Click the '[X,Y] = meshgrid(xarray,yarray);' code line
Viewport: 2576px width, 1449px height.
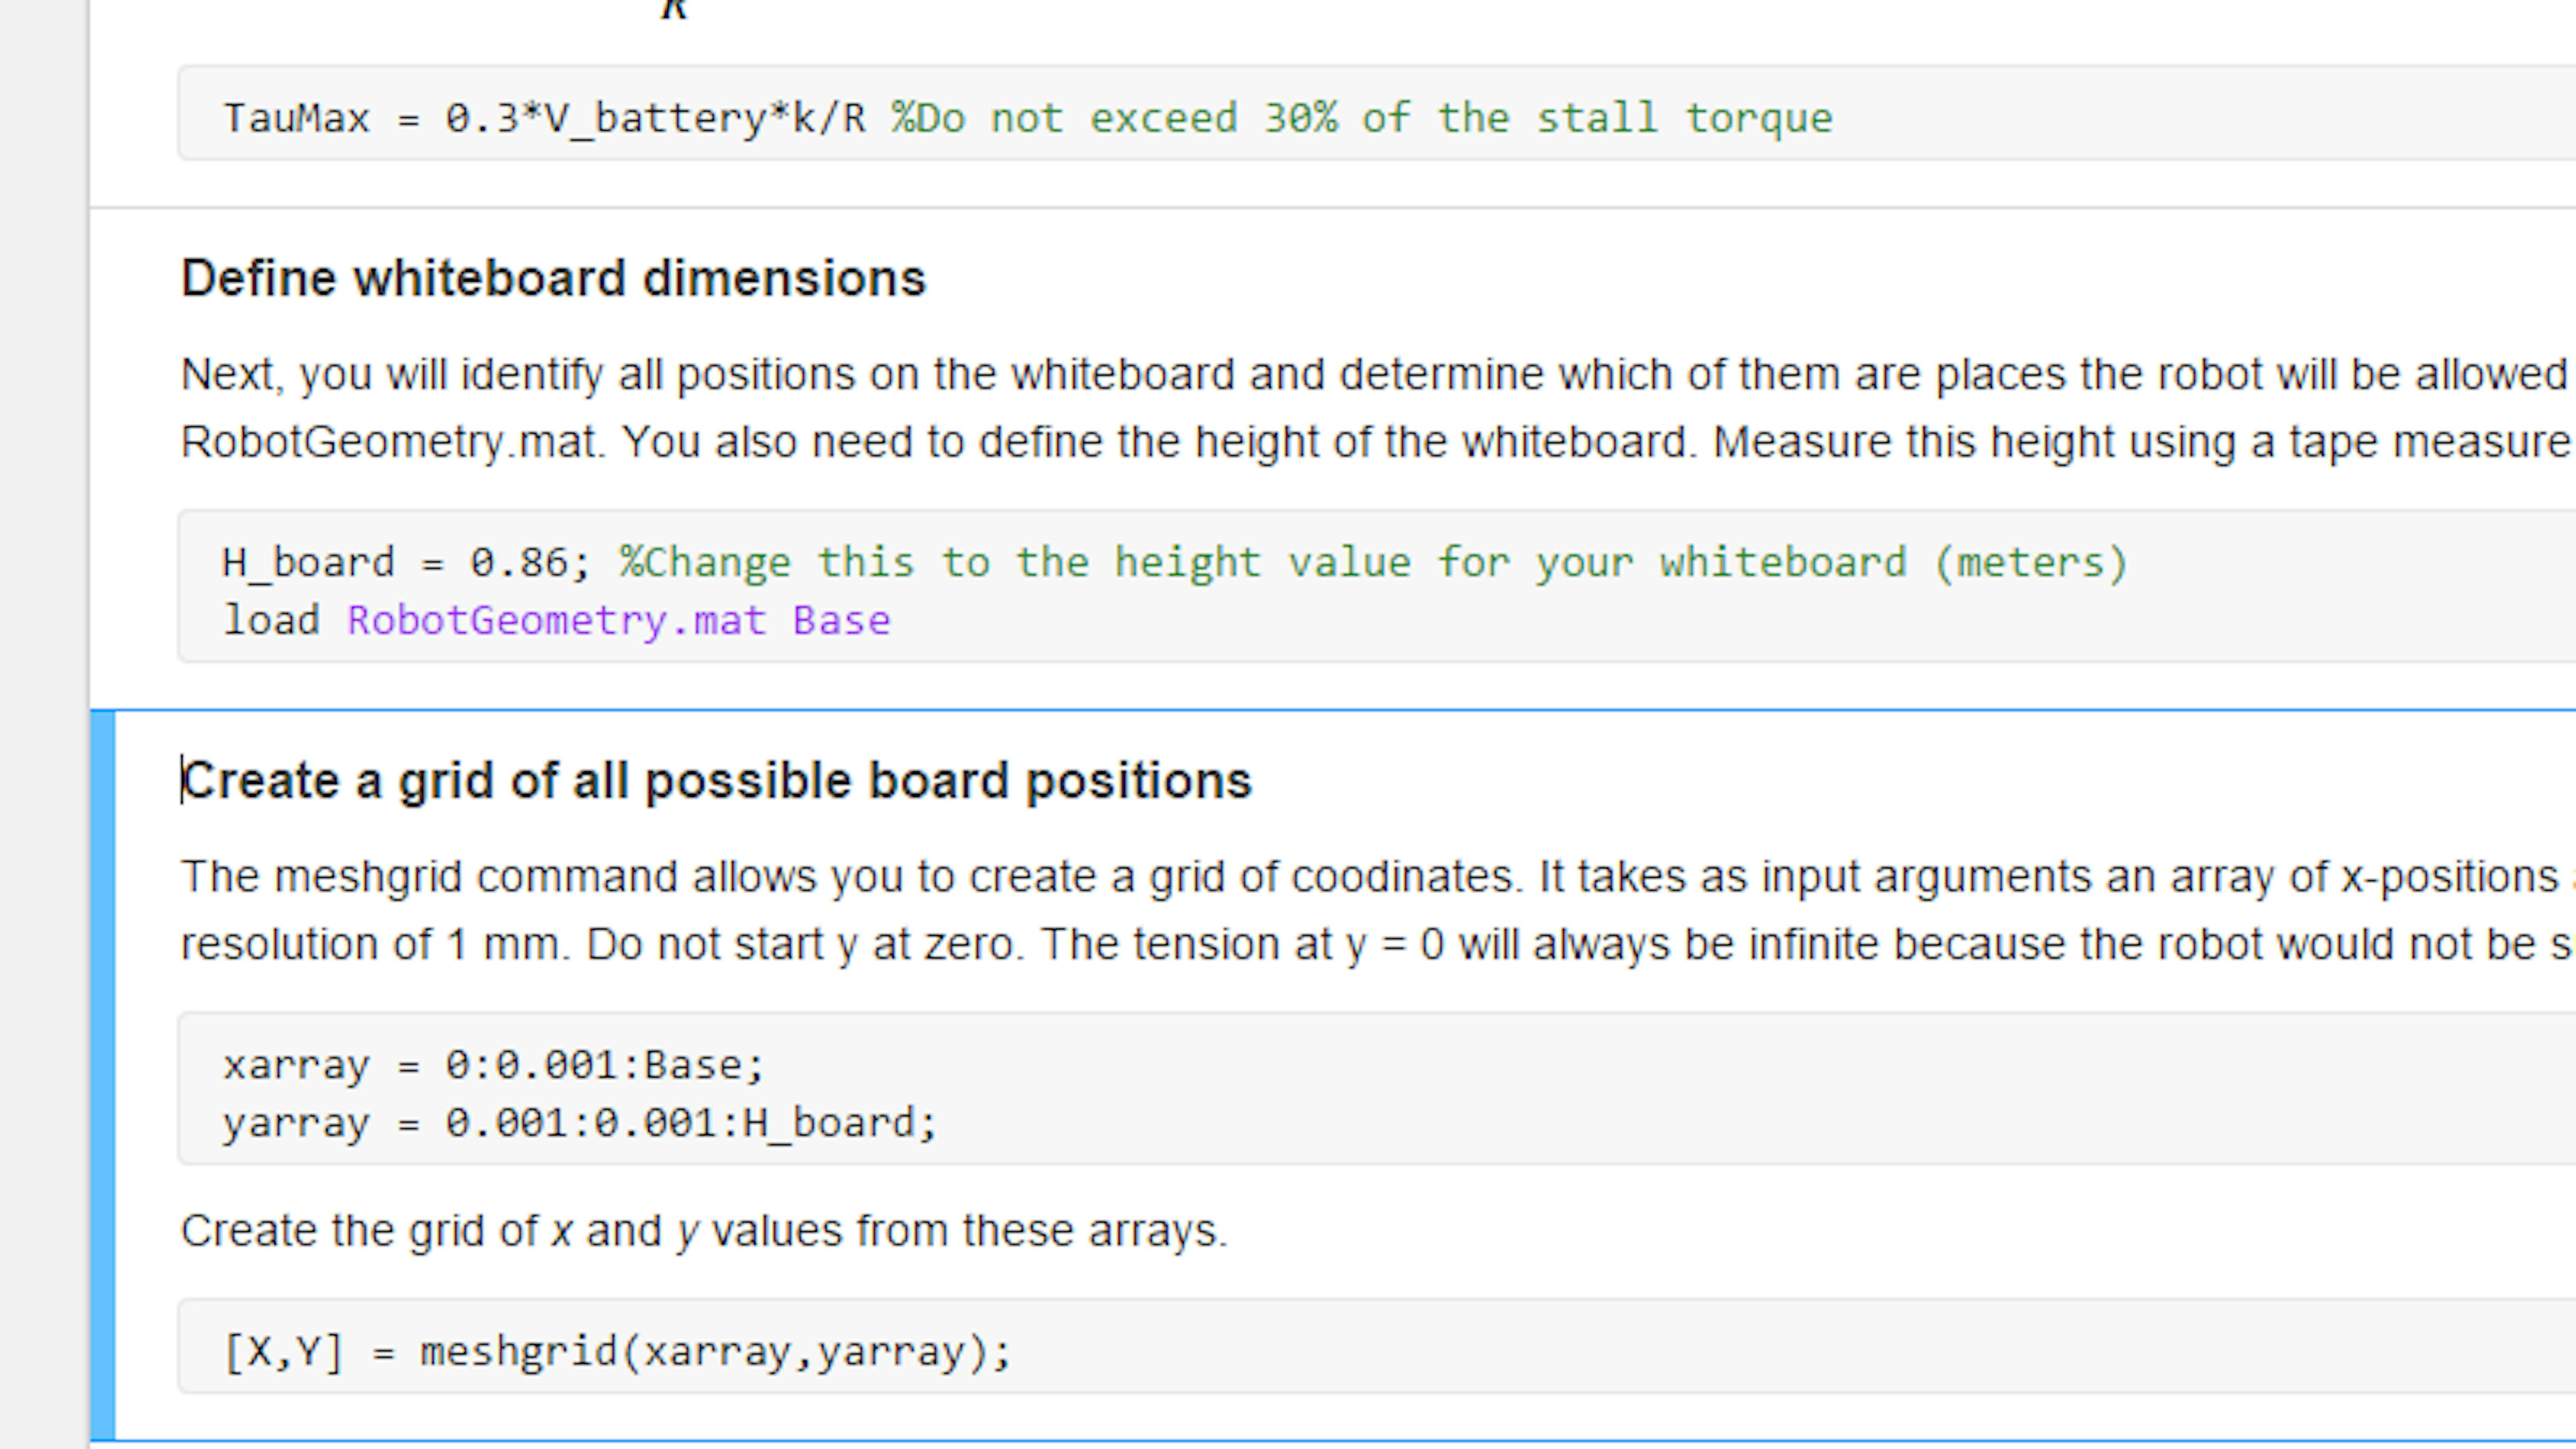pos(618,1352)
